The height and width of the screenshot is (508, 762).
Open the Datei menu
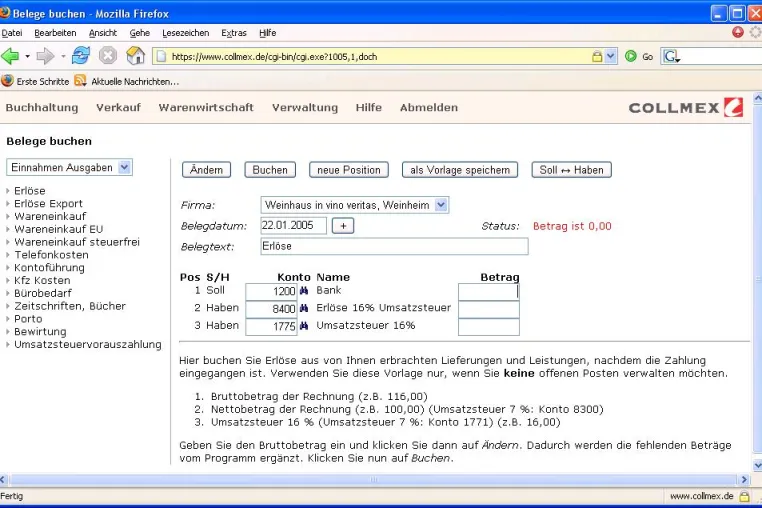click(12, 33)
